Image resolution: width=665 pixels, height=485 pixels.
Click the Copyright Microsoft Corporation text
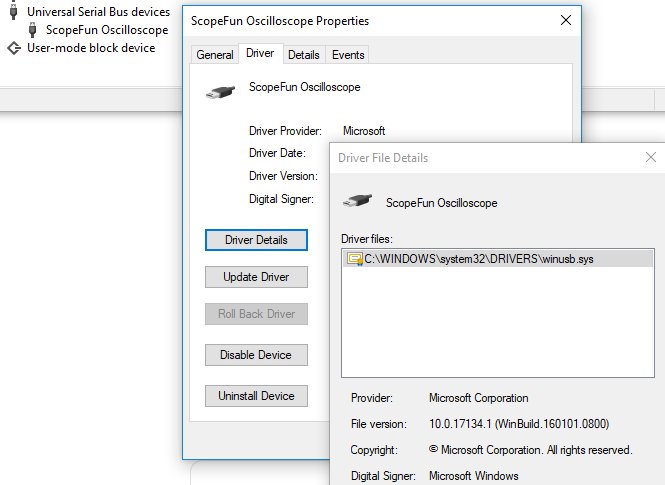tap(530, 450)
